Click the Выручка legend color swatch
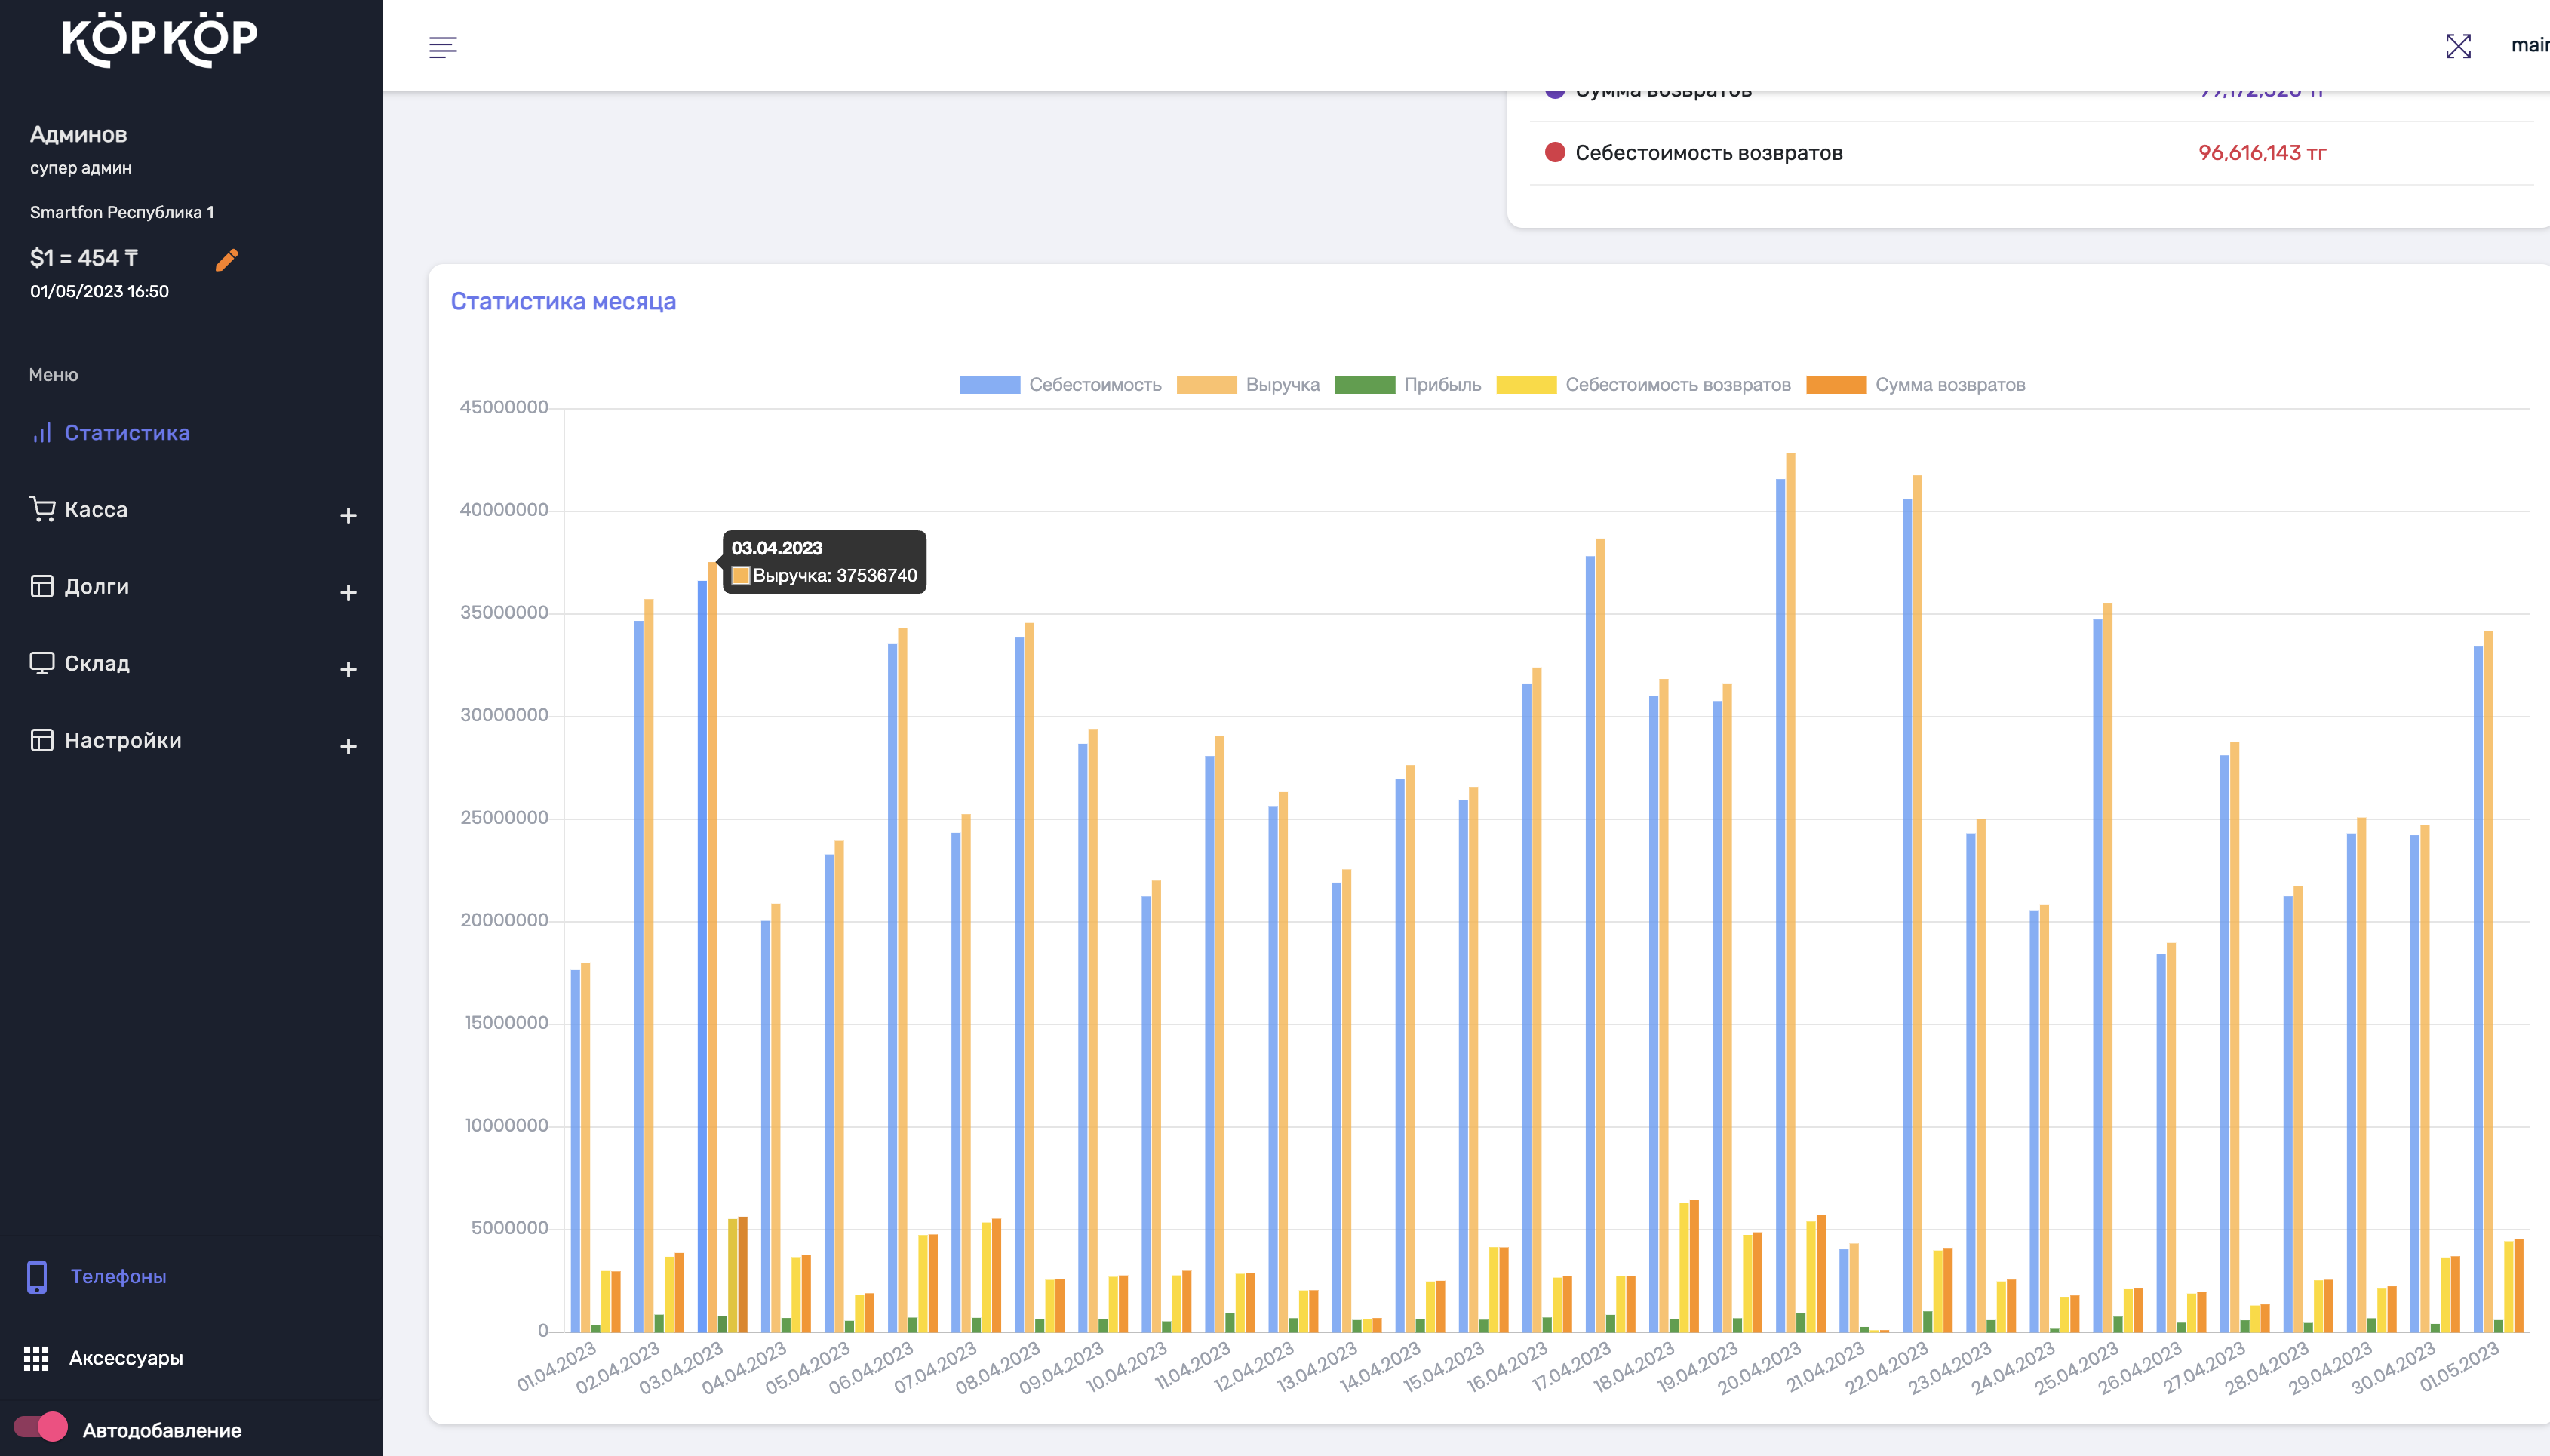The height and width of the screenshot is (1456, 2550). pos(1206,385)
